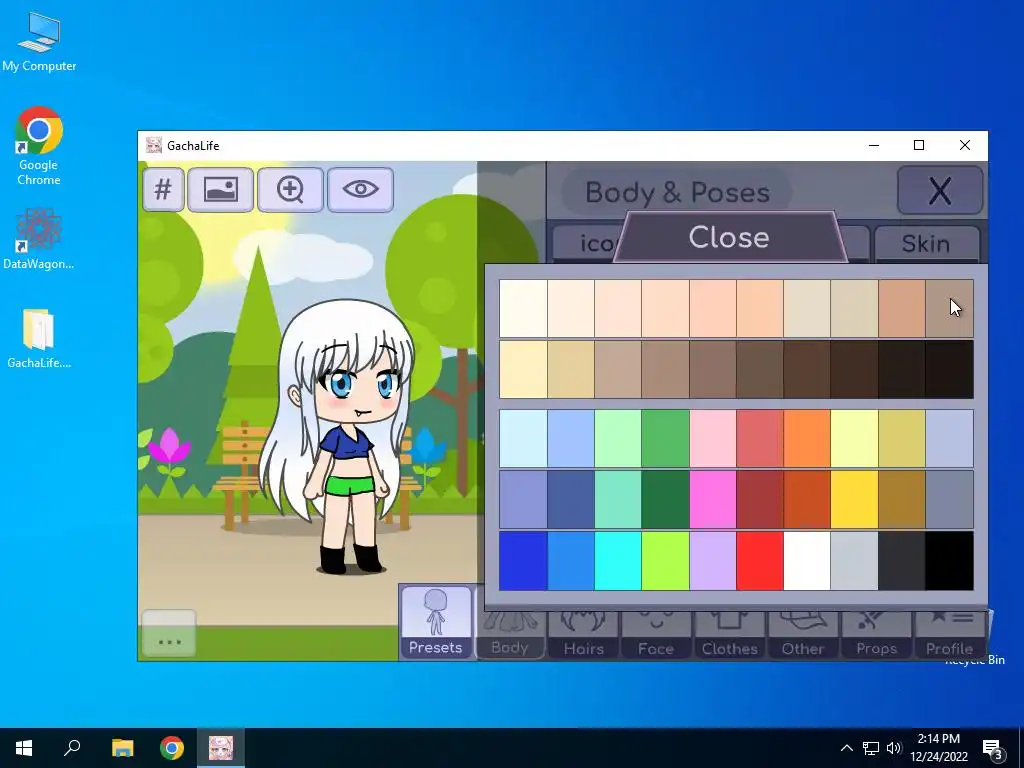Open the notification center icon
Screen dimensions: 1024x768
(x=992, y=749)
